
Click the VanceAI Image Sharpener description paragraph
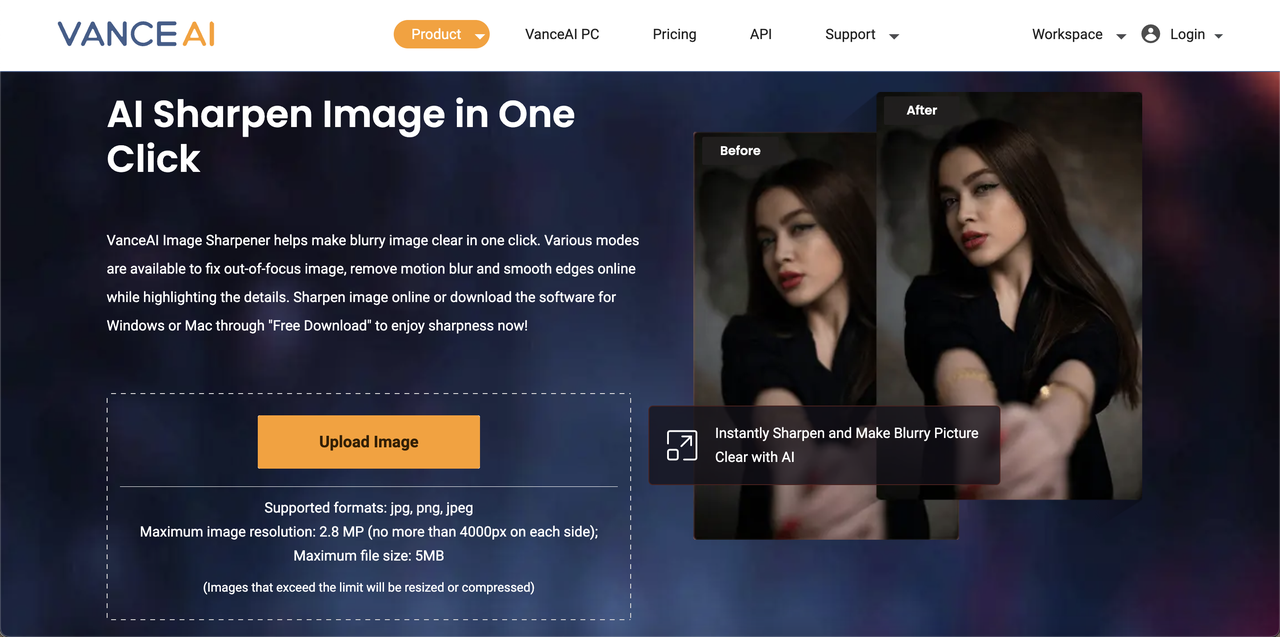coord(373,283)
